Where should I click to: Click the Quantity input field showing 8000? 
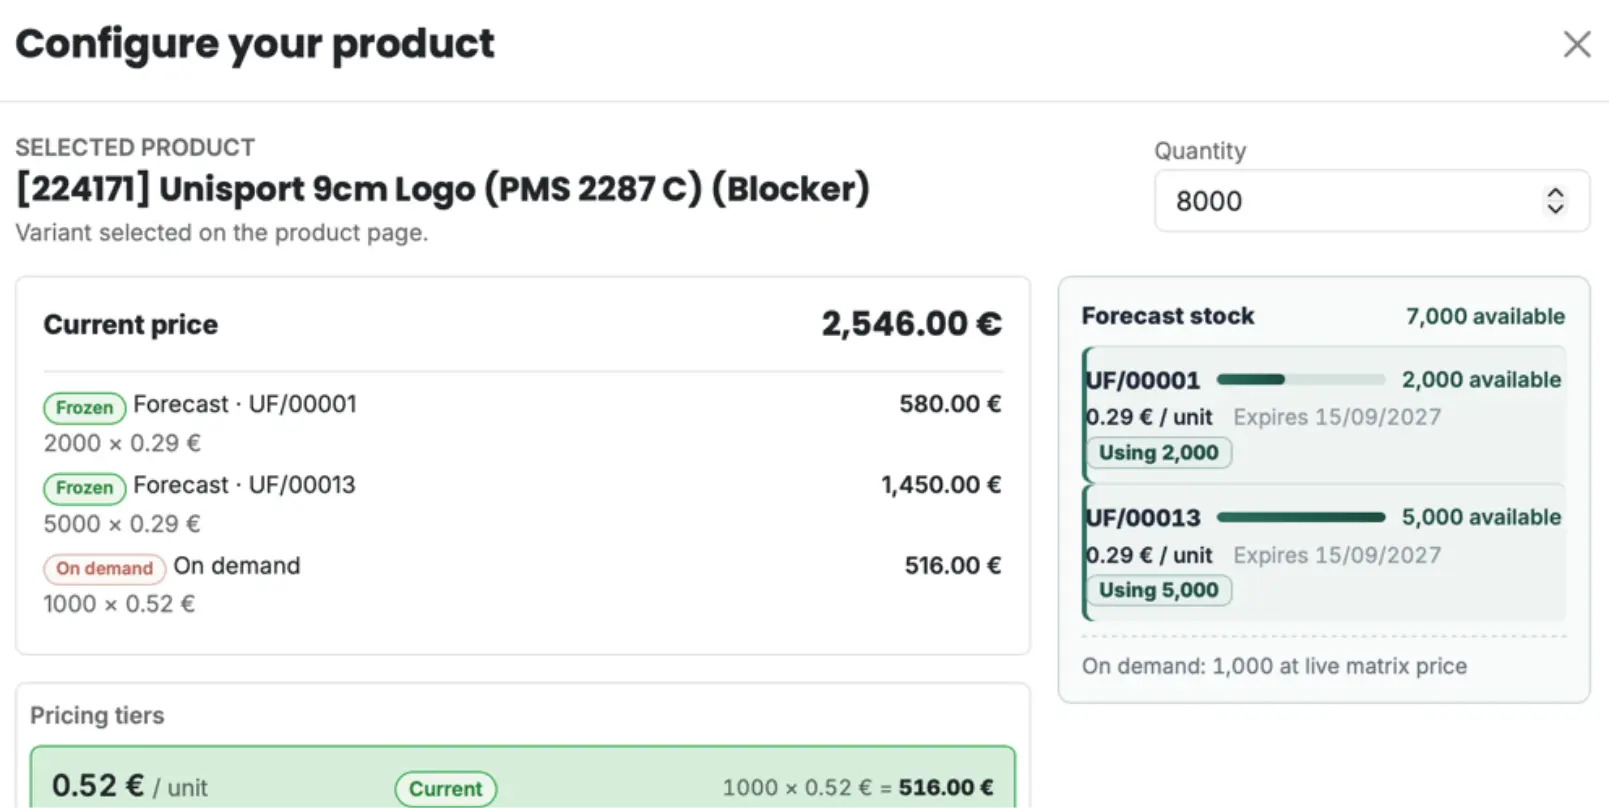(1371, 201)
